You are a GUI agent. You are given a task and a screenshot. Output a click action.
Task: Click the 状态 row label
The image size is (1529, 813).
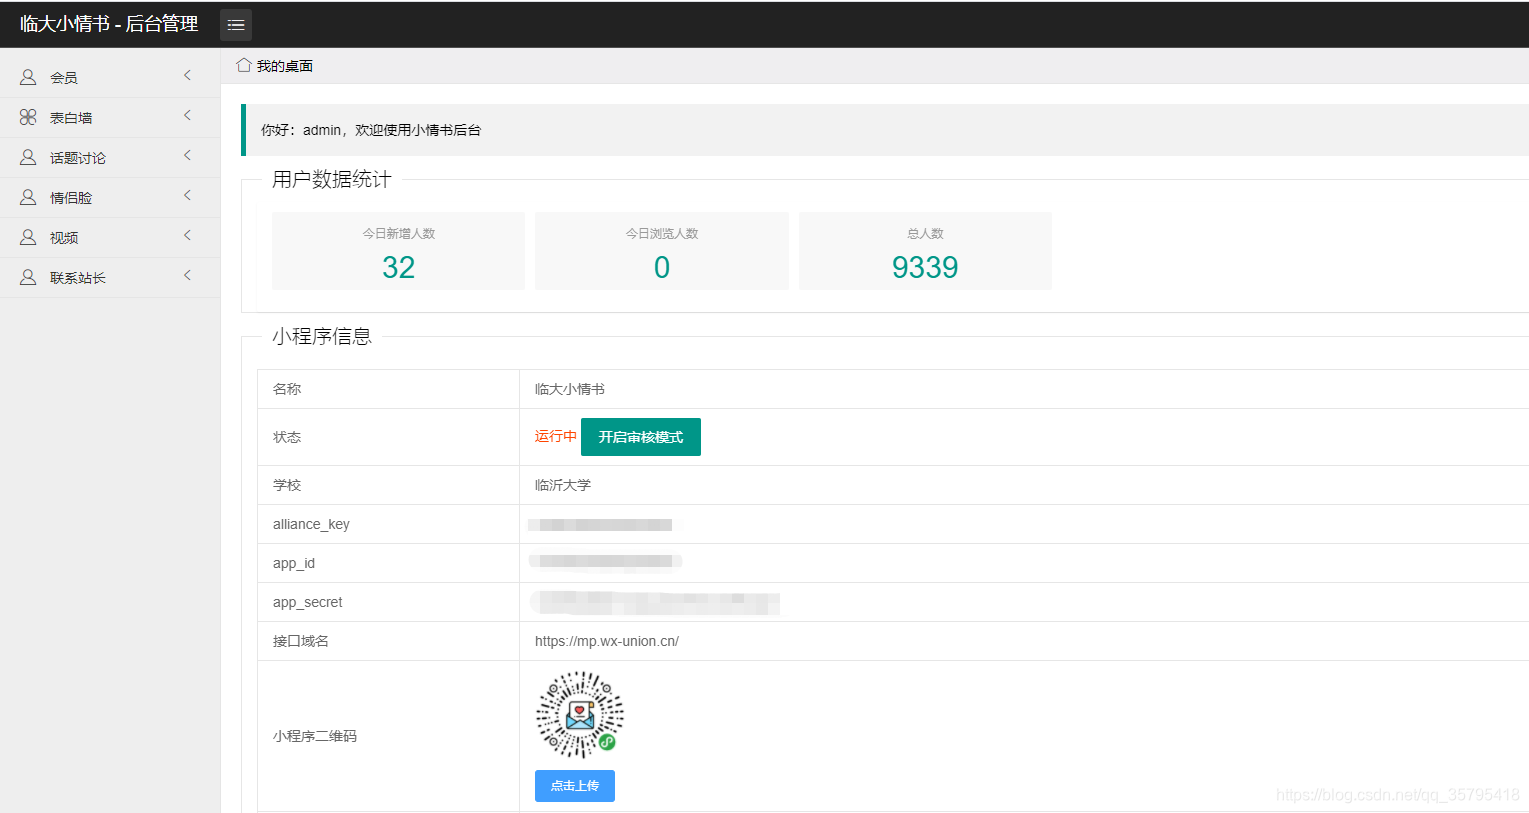tap(287, 437)
